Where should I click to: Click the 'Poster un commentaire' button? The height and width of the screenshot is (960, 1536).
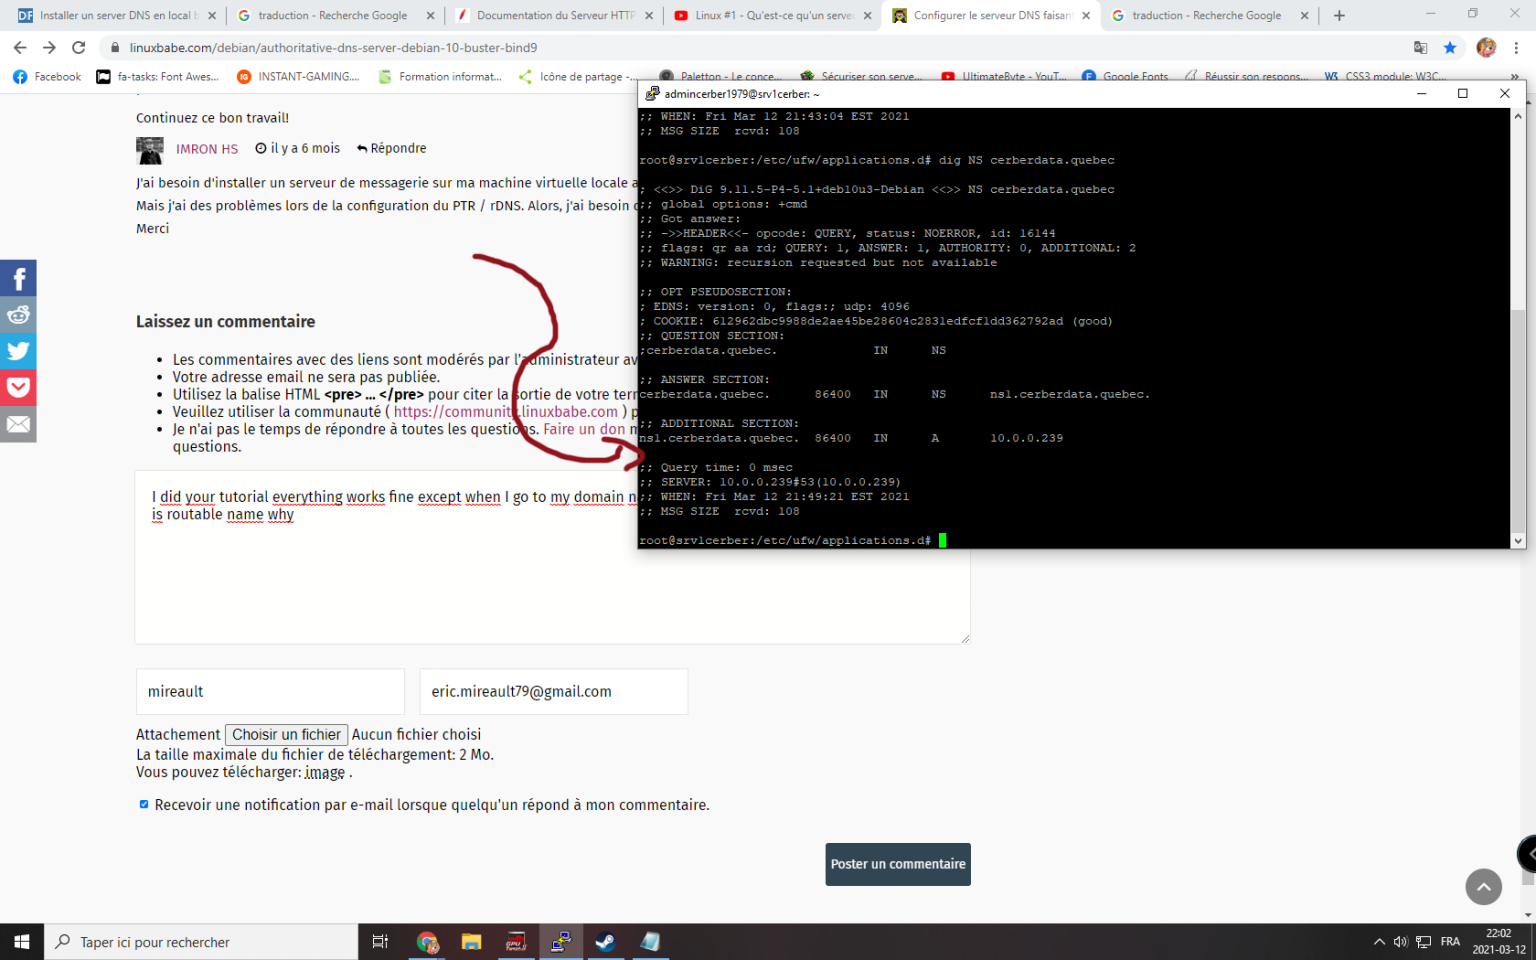coord(897,863)
